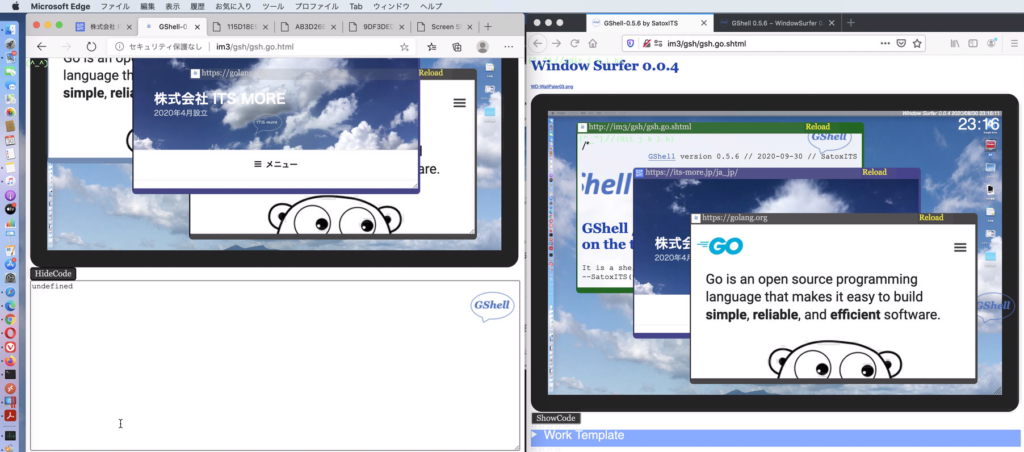Image resolution: width=1024 pixels, height=452 pixels.
Task: Toggle ShowCode button in right page
Action: (555, 418)
